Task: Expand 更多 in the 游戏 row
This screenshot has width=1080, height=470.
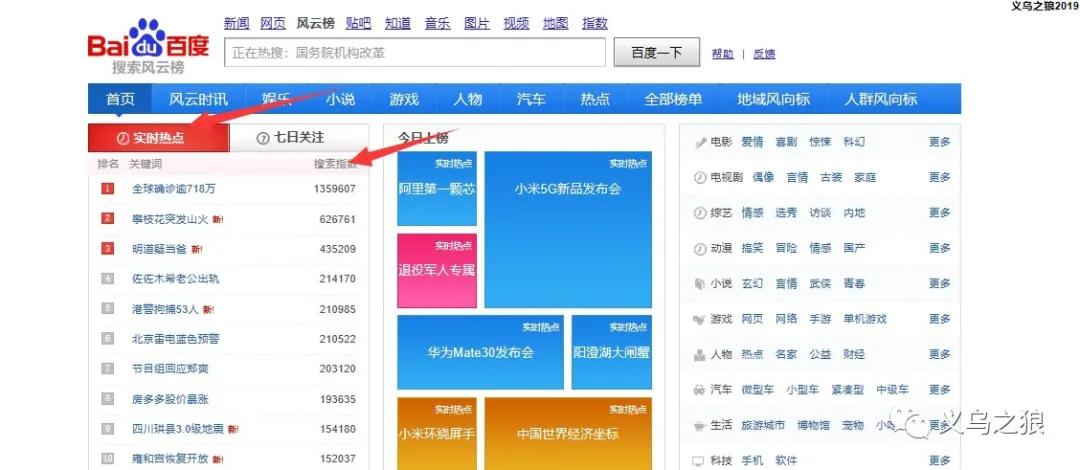Action: click(x=939, y=319)
